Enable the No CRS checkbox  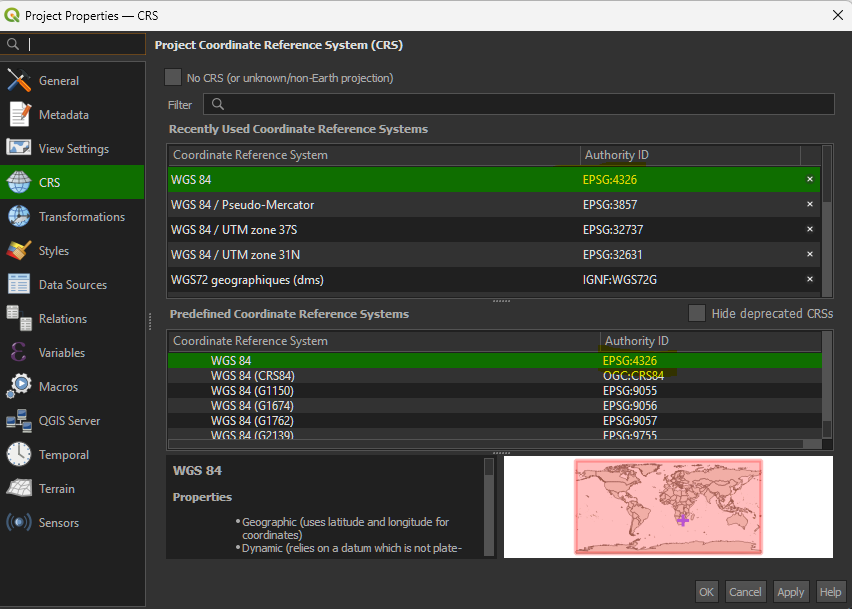173,77
